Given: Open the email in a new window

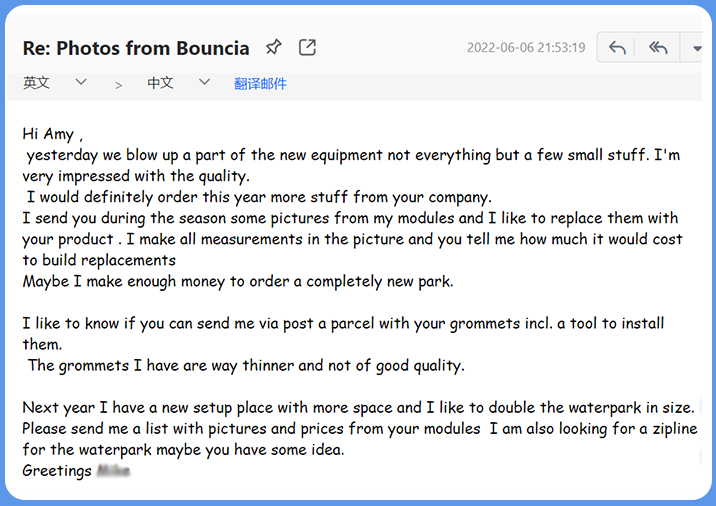Looking at the screenshot, I should pos(308,47).
